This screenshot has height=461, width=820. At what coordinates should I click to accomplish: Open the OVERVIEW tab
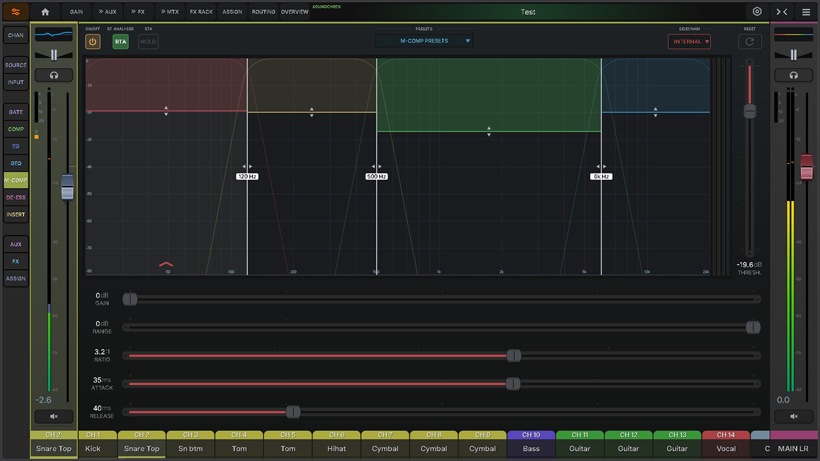pos(294,11)
